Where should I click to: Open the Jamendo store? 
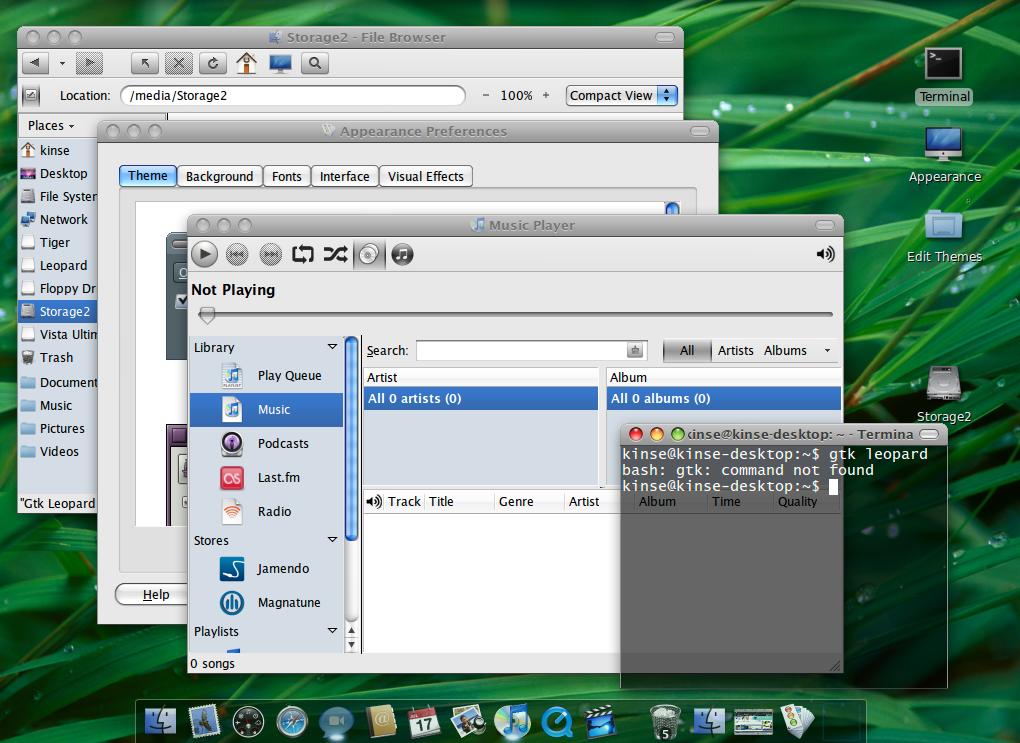[x=267, y=569]
